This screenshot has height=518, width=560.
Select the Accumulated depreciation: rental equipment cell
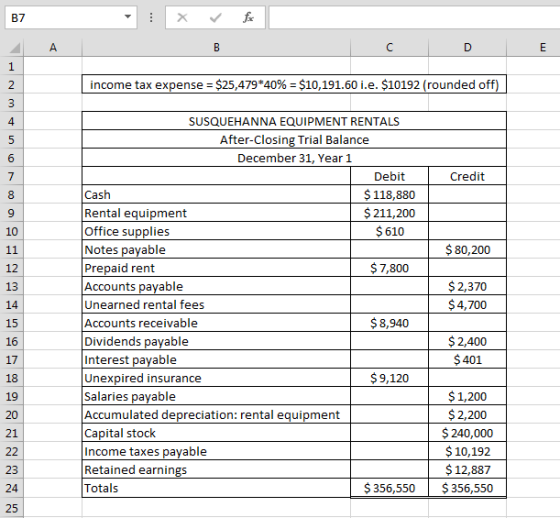pyautogui.click(x=216, y=415)
